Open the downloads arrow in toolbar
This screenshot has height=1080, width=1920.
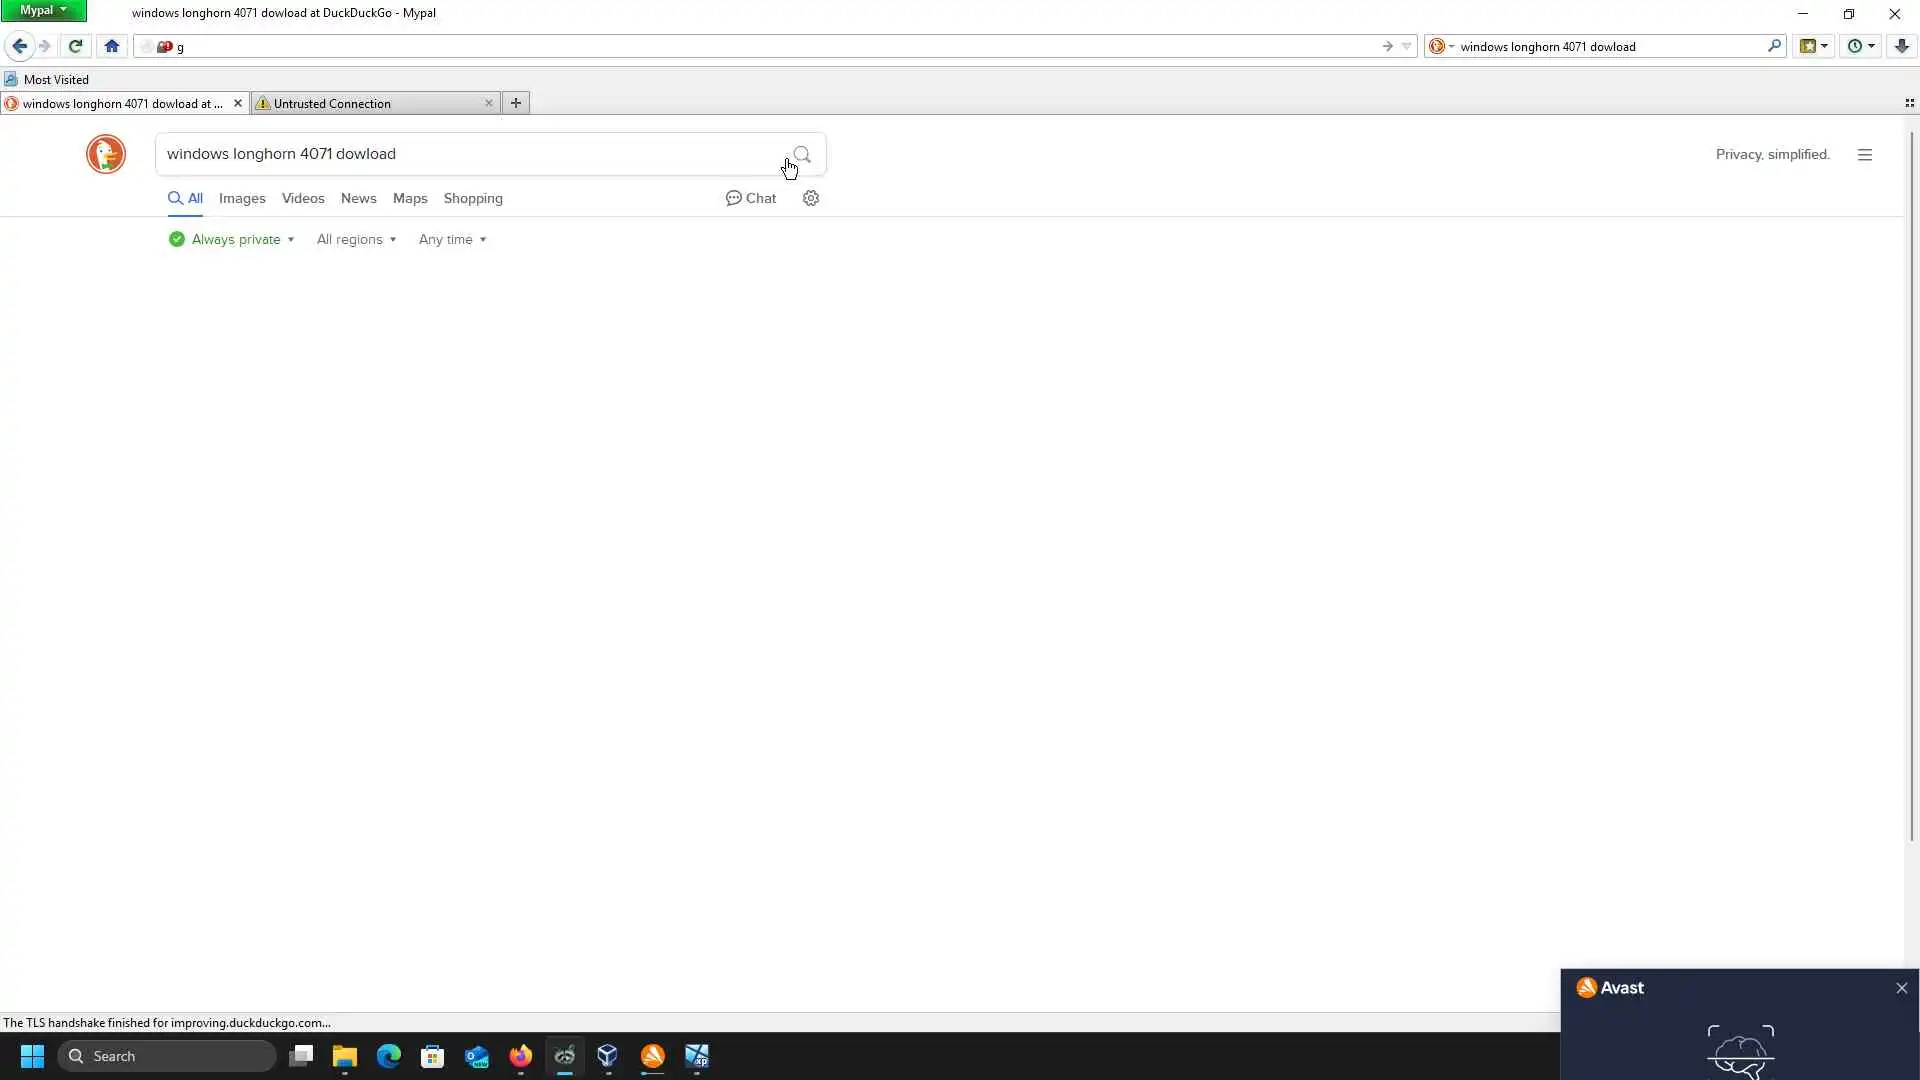(1902, 46)
